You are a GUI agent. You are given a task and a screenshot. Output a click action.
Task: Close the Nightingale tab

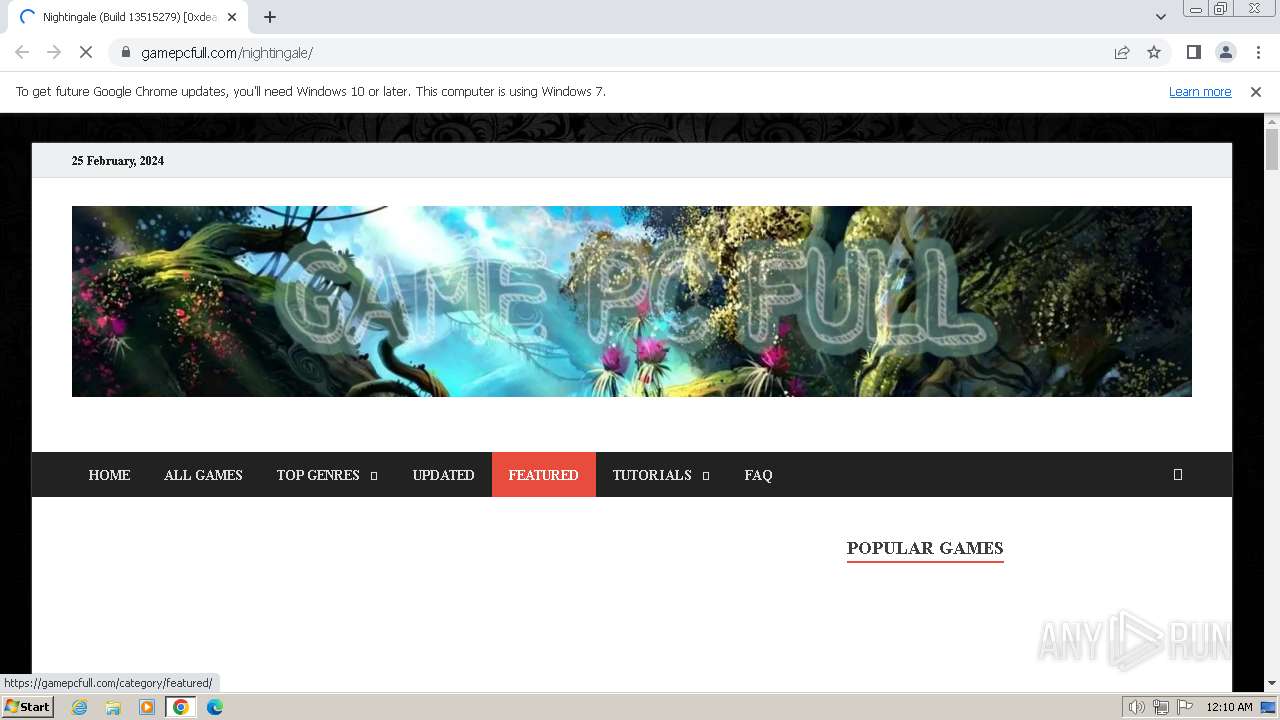tap(232, 17)
